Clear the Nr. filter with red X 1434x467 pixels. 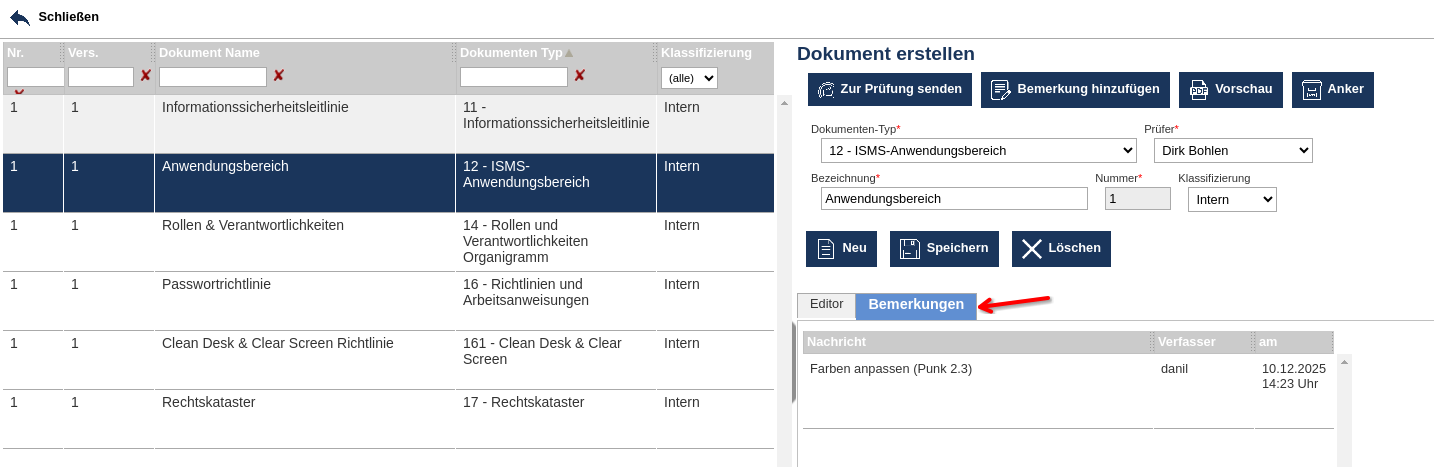(20, 92)
